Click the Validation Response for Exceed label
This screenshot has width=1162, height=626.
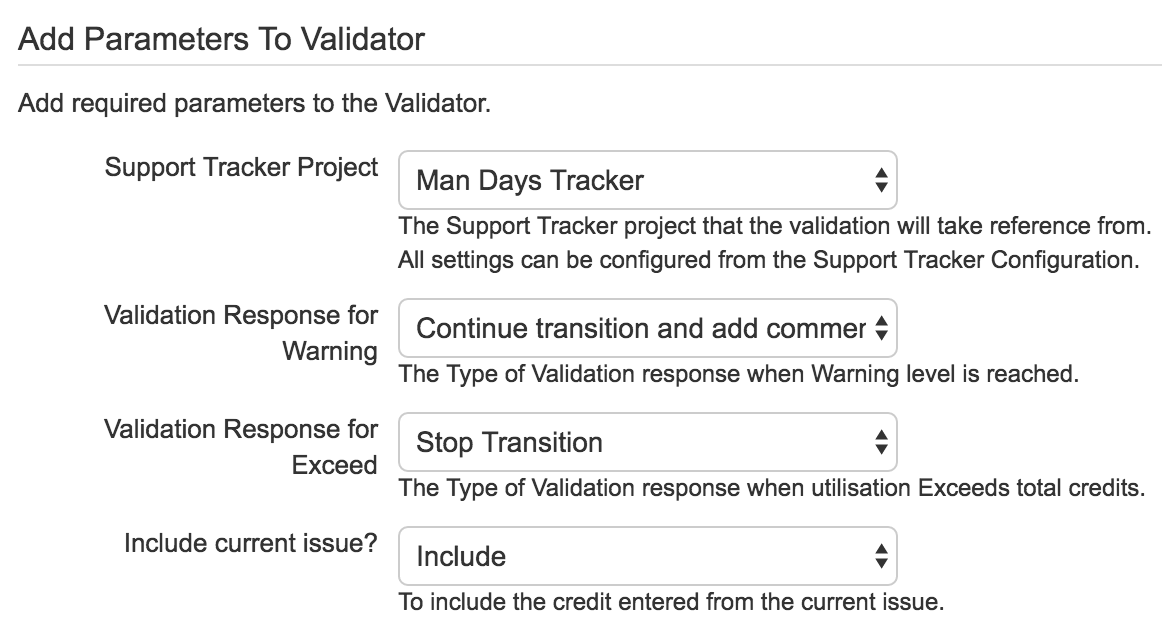pyautogui.click(x=241, y=446)
